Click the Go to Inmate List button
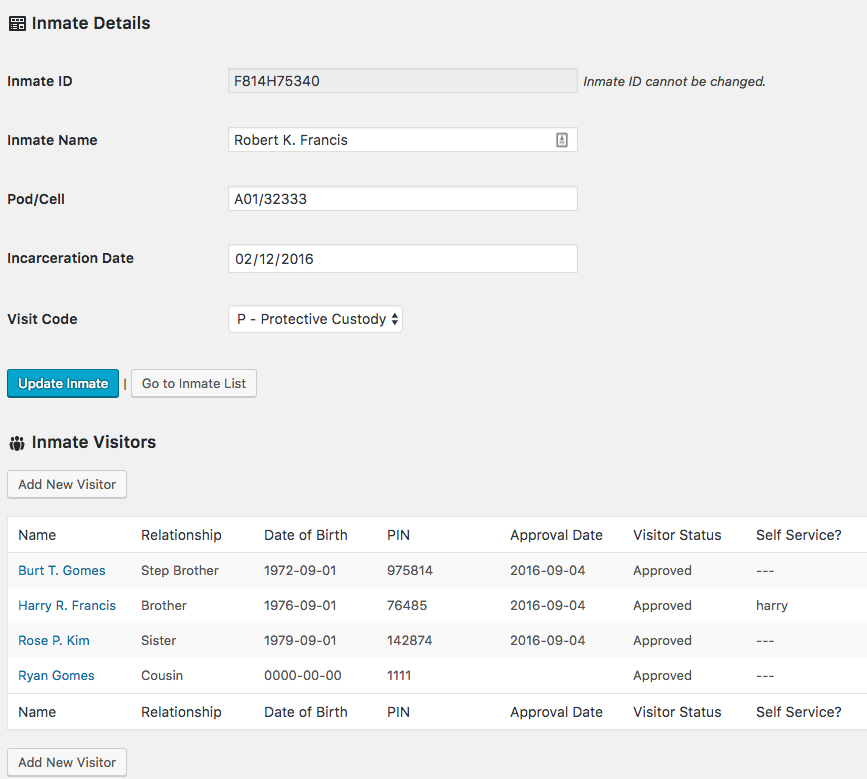Image resolution: width=867 pixels, height=779 pixels. 194,383
